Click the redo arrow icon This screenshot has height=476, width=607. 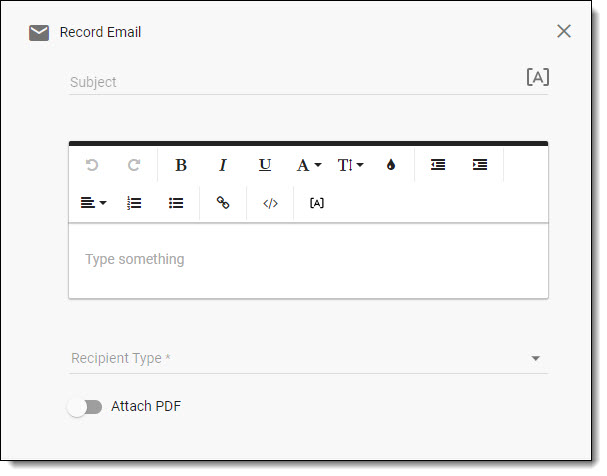click(x=134, y=165)
